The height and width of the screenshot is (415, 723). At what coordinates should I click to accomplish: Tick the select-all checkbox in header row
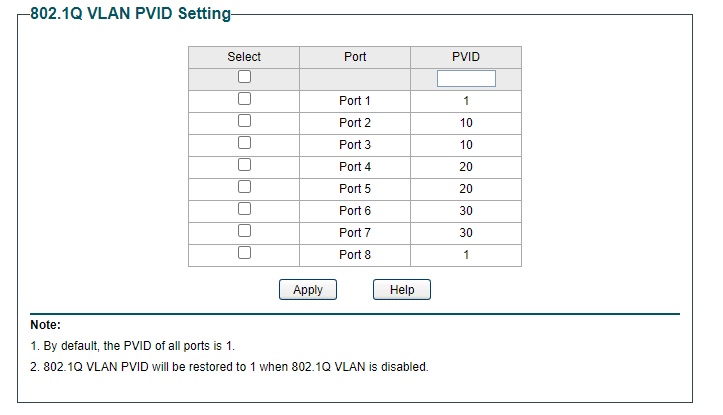tap(244, 77)
